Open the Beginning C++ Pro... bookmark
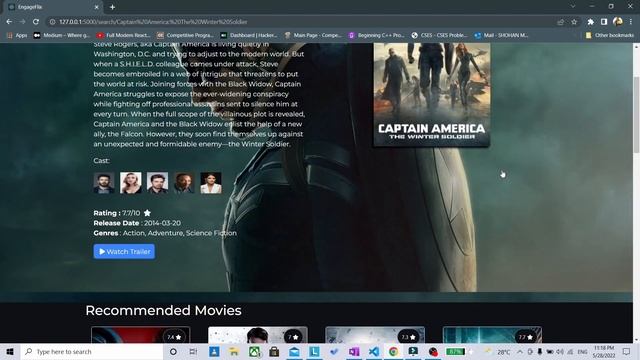 pyautogui.click(x=377, y=36)
